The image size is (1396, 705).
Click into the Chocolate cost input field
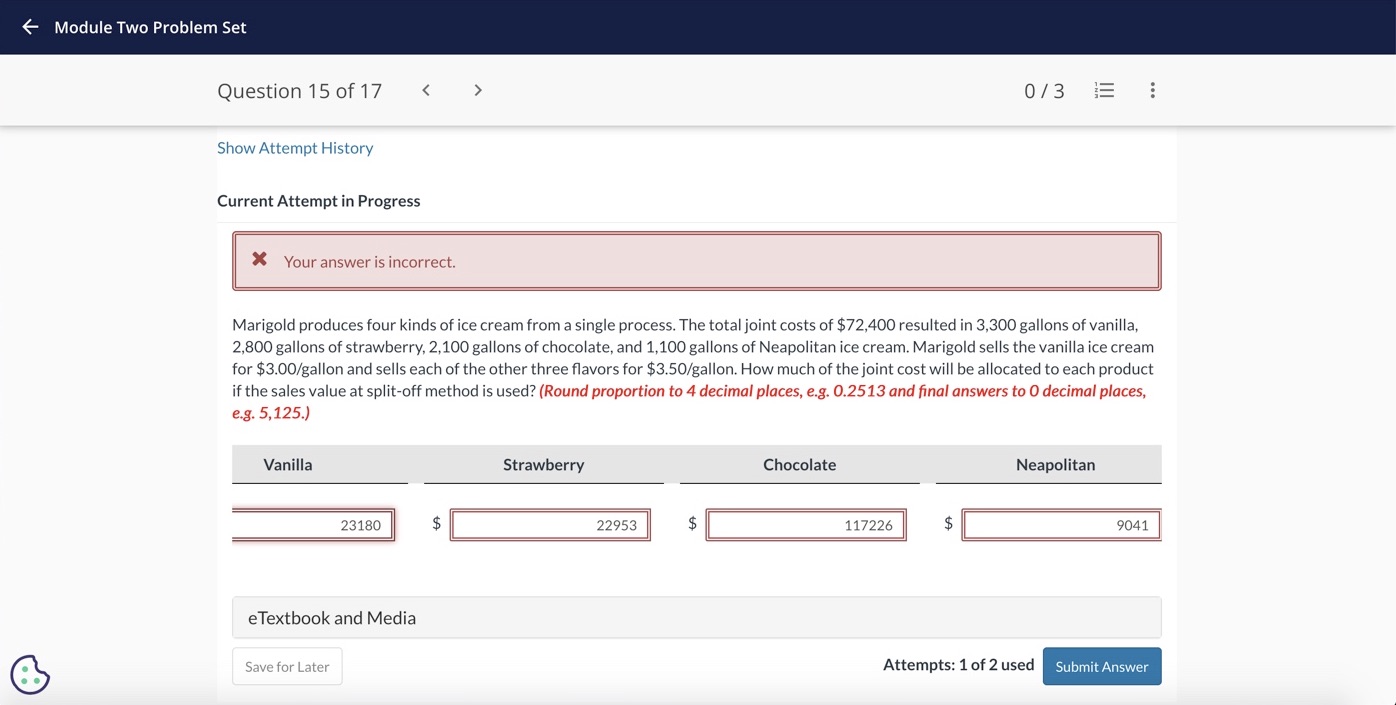[x=805, y=525]
